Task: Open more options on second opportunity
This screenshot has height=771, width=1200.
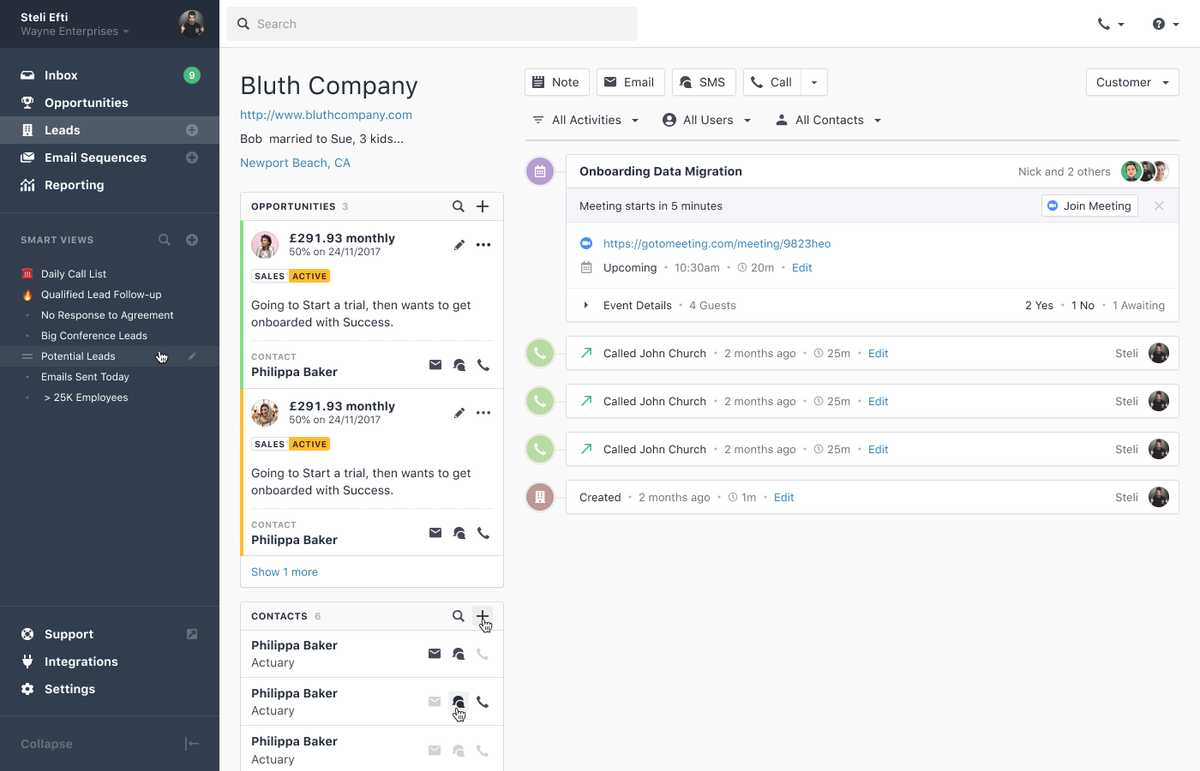Action: tap(483, 413)
